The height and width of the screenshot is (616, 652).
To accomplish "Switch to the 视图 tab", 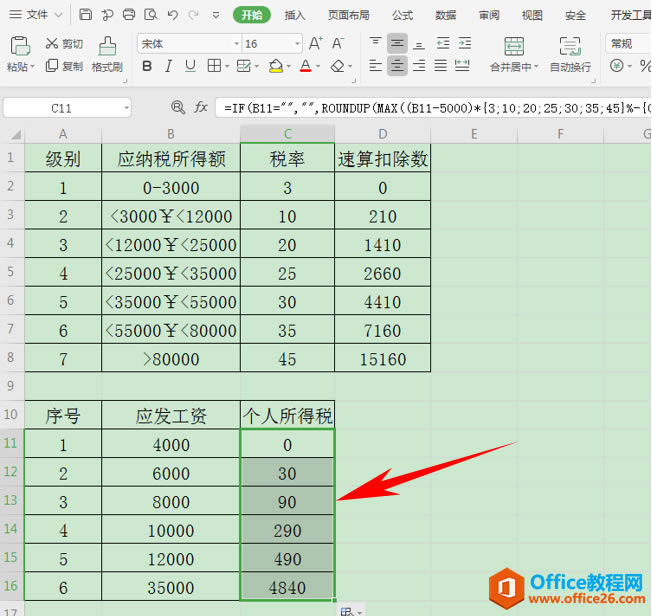I will [x=532, y=15].
